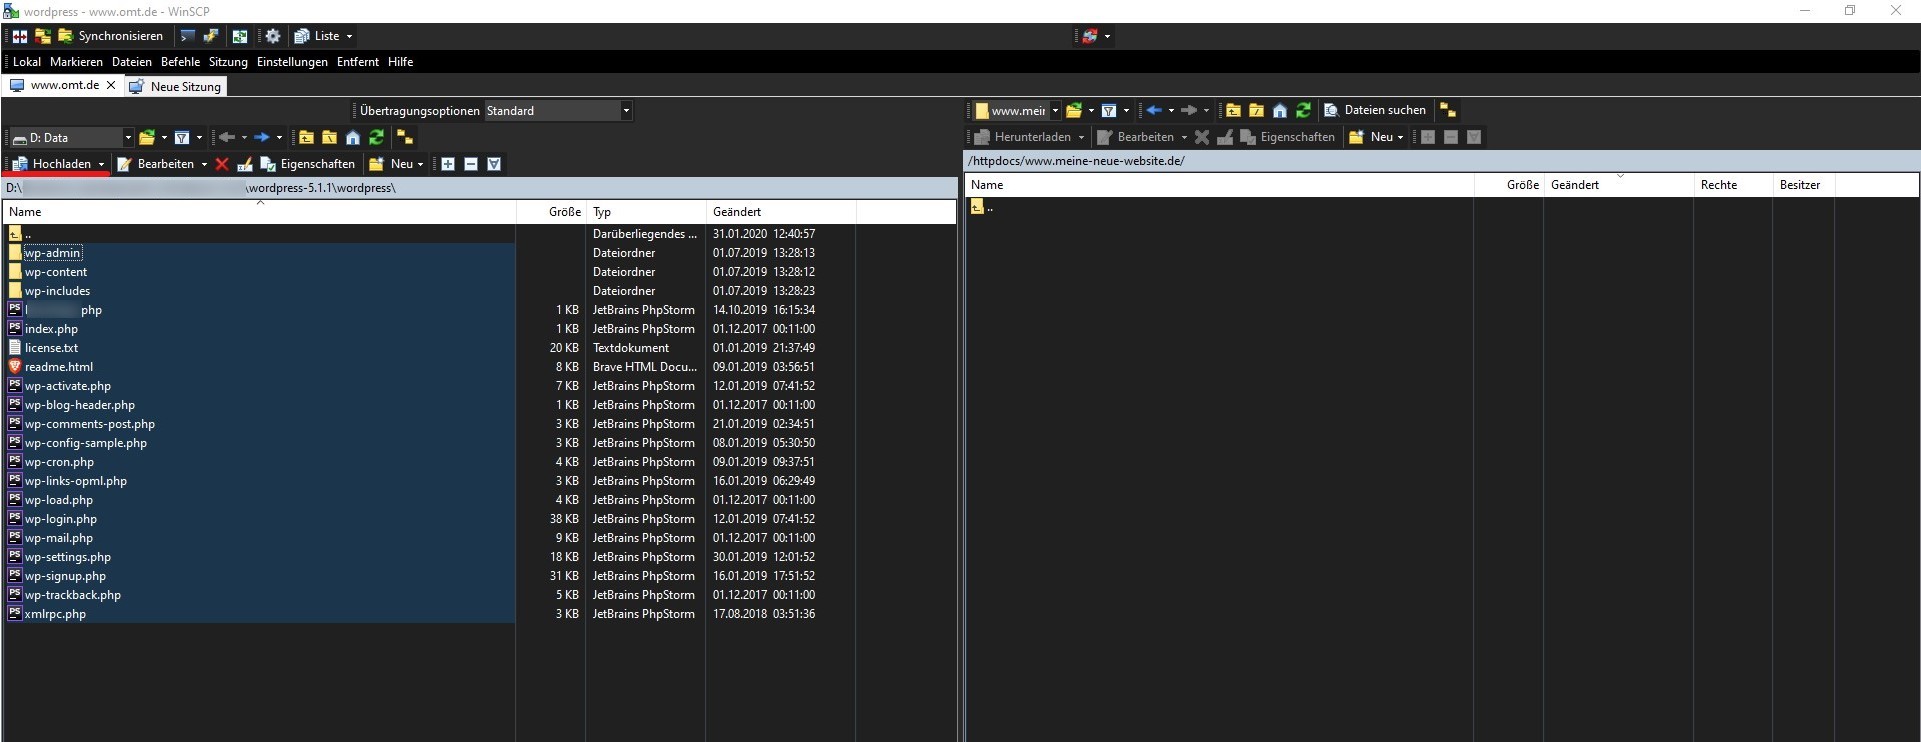Open the Dateien menu
Viewport: 1921px width, 742px height.
(x=132, y=62)
